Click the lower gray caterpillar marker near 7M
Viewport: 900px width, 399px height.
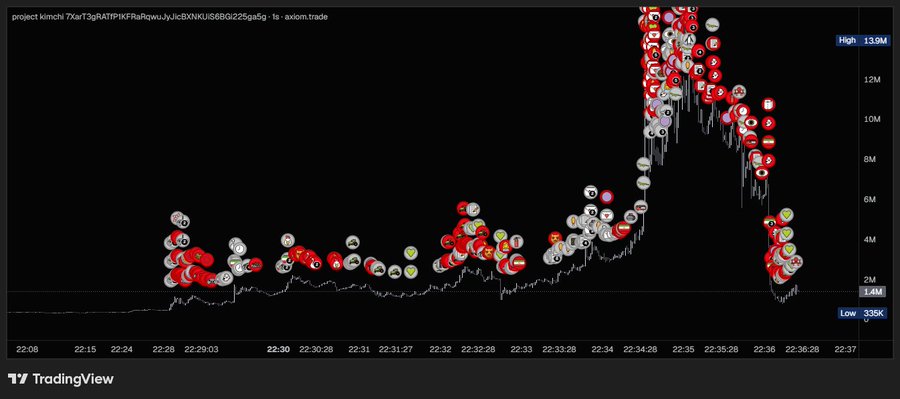point(643,183)
